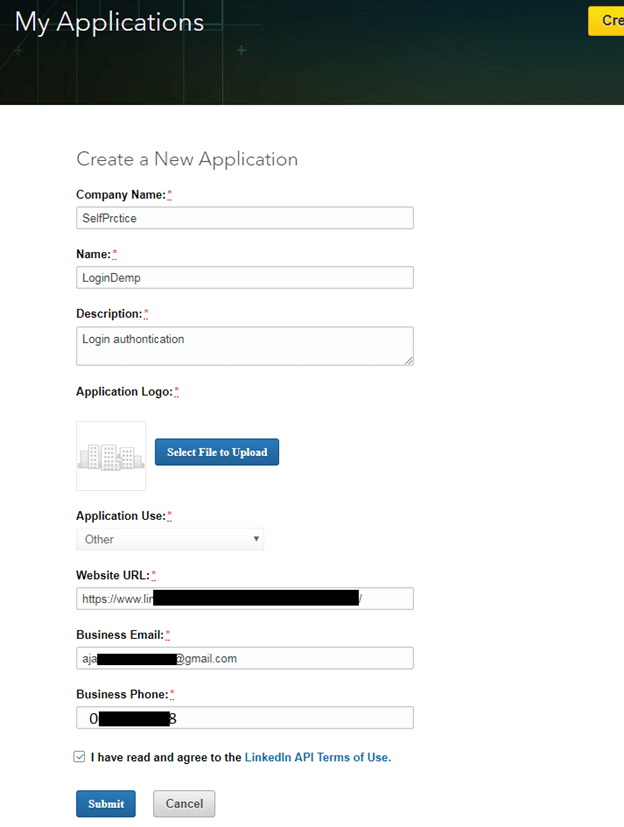Click the Description box resize handle
The width and height of the screenshot is (624, 827).
(407, 359)
